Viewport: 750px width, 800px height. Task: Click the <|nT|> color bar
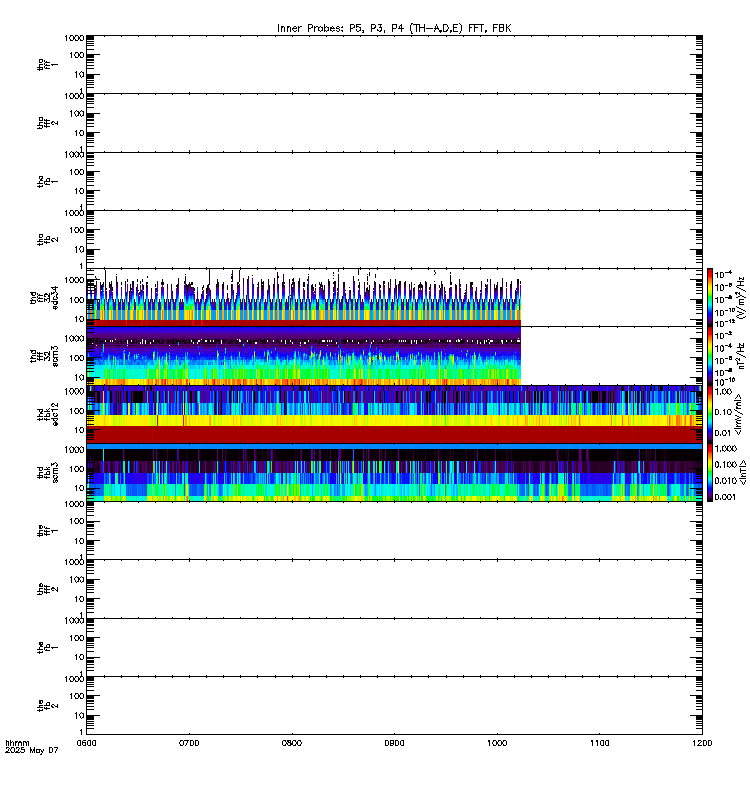click(x=710, y=472)
